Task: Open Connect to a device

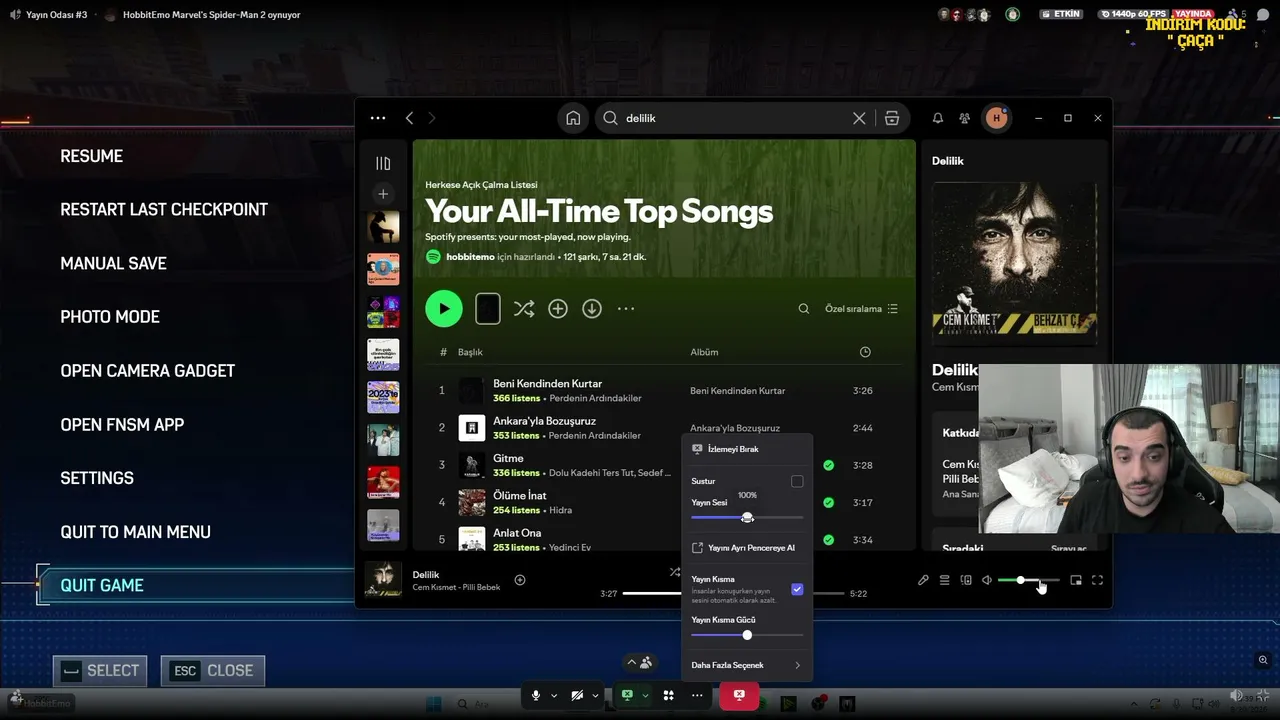Action: [x=966, y=580]
